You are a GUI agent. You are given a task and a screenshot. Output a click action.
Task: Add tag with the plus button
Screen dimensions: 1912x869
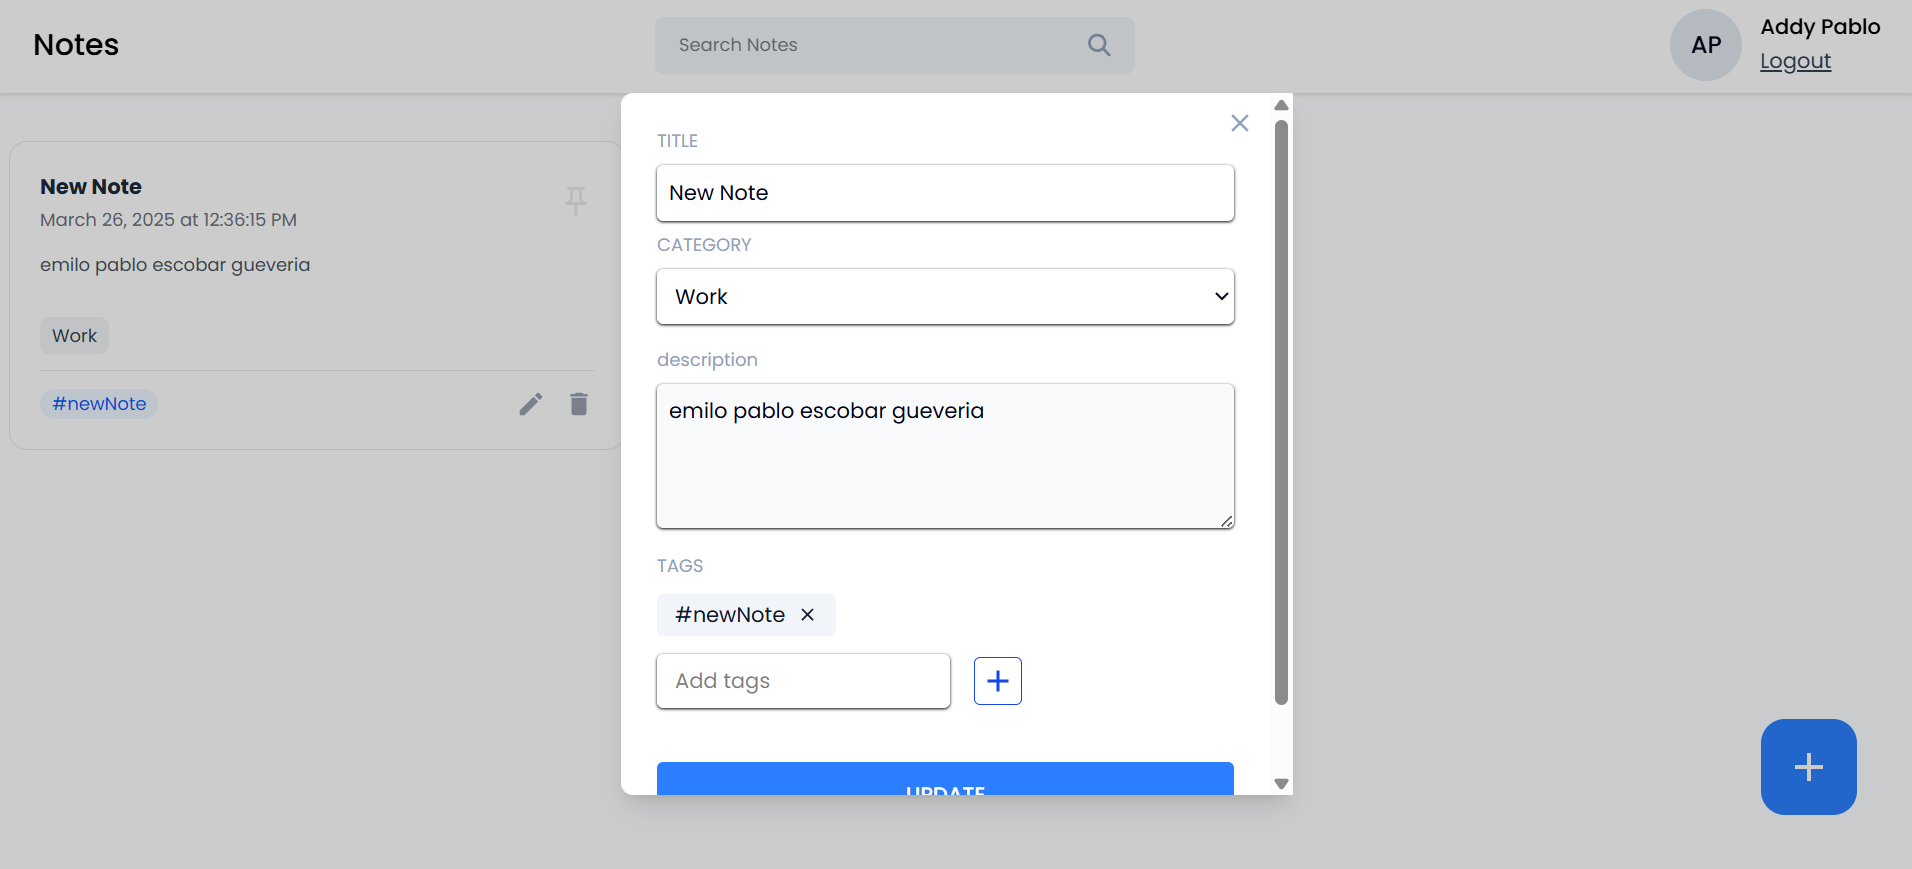pos(998,681)
